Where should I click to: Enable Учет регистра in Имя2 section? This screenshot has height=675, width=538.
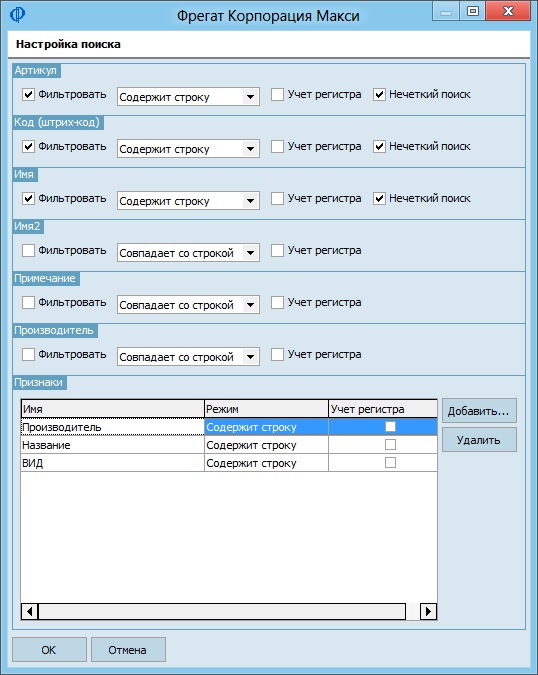pos(278,251)
